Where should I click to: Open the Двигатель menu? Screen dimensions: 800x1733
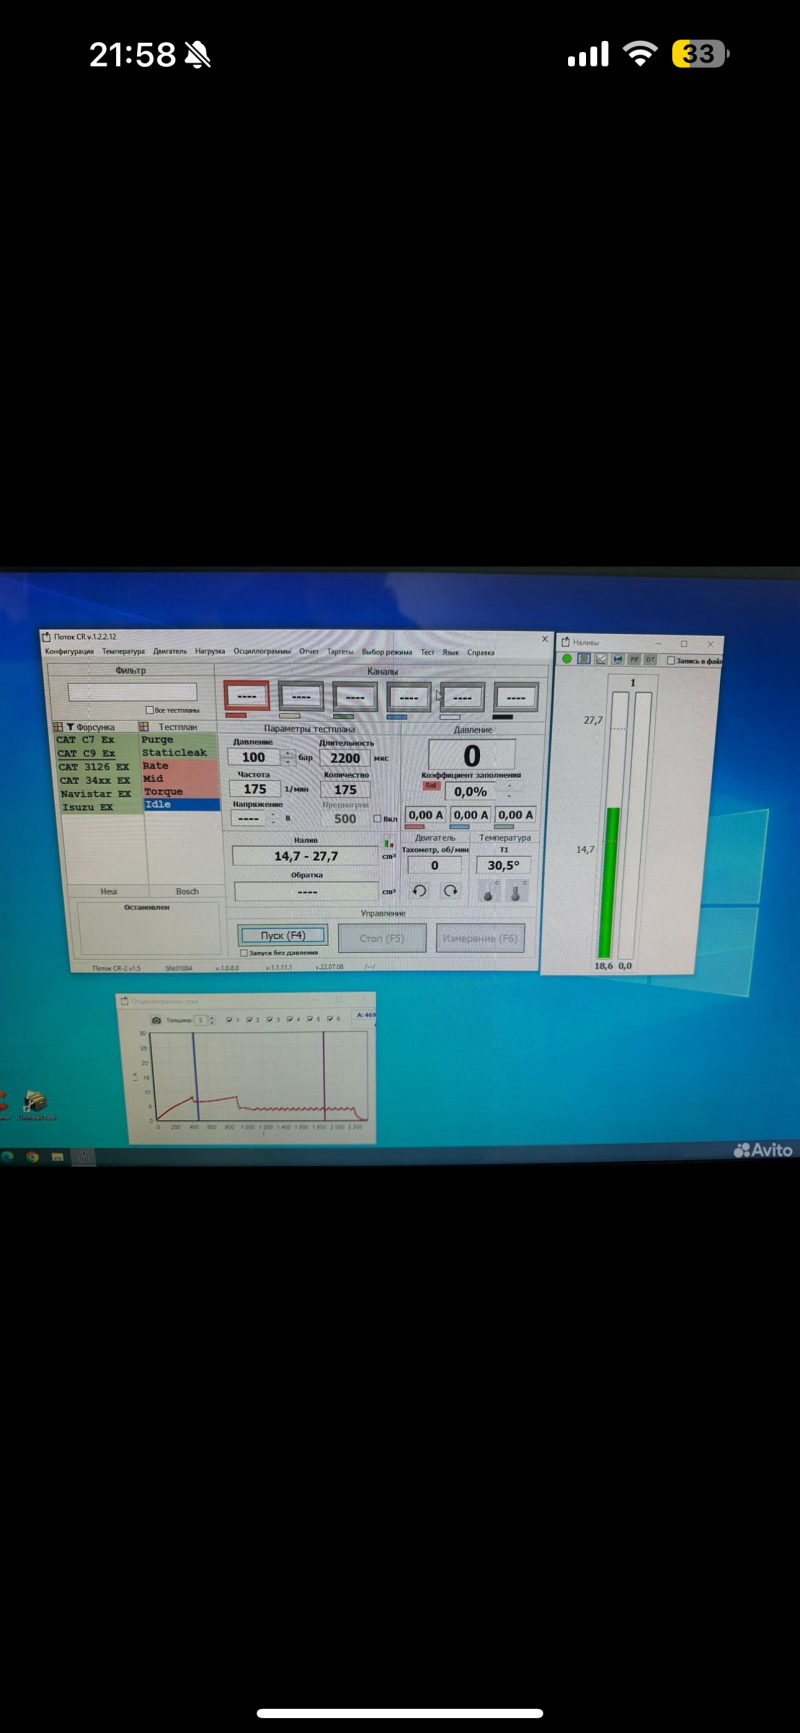[170, 652]
